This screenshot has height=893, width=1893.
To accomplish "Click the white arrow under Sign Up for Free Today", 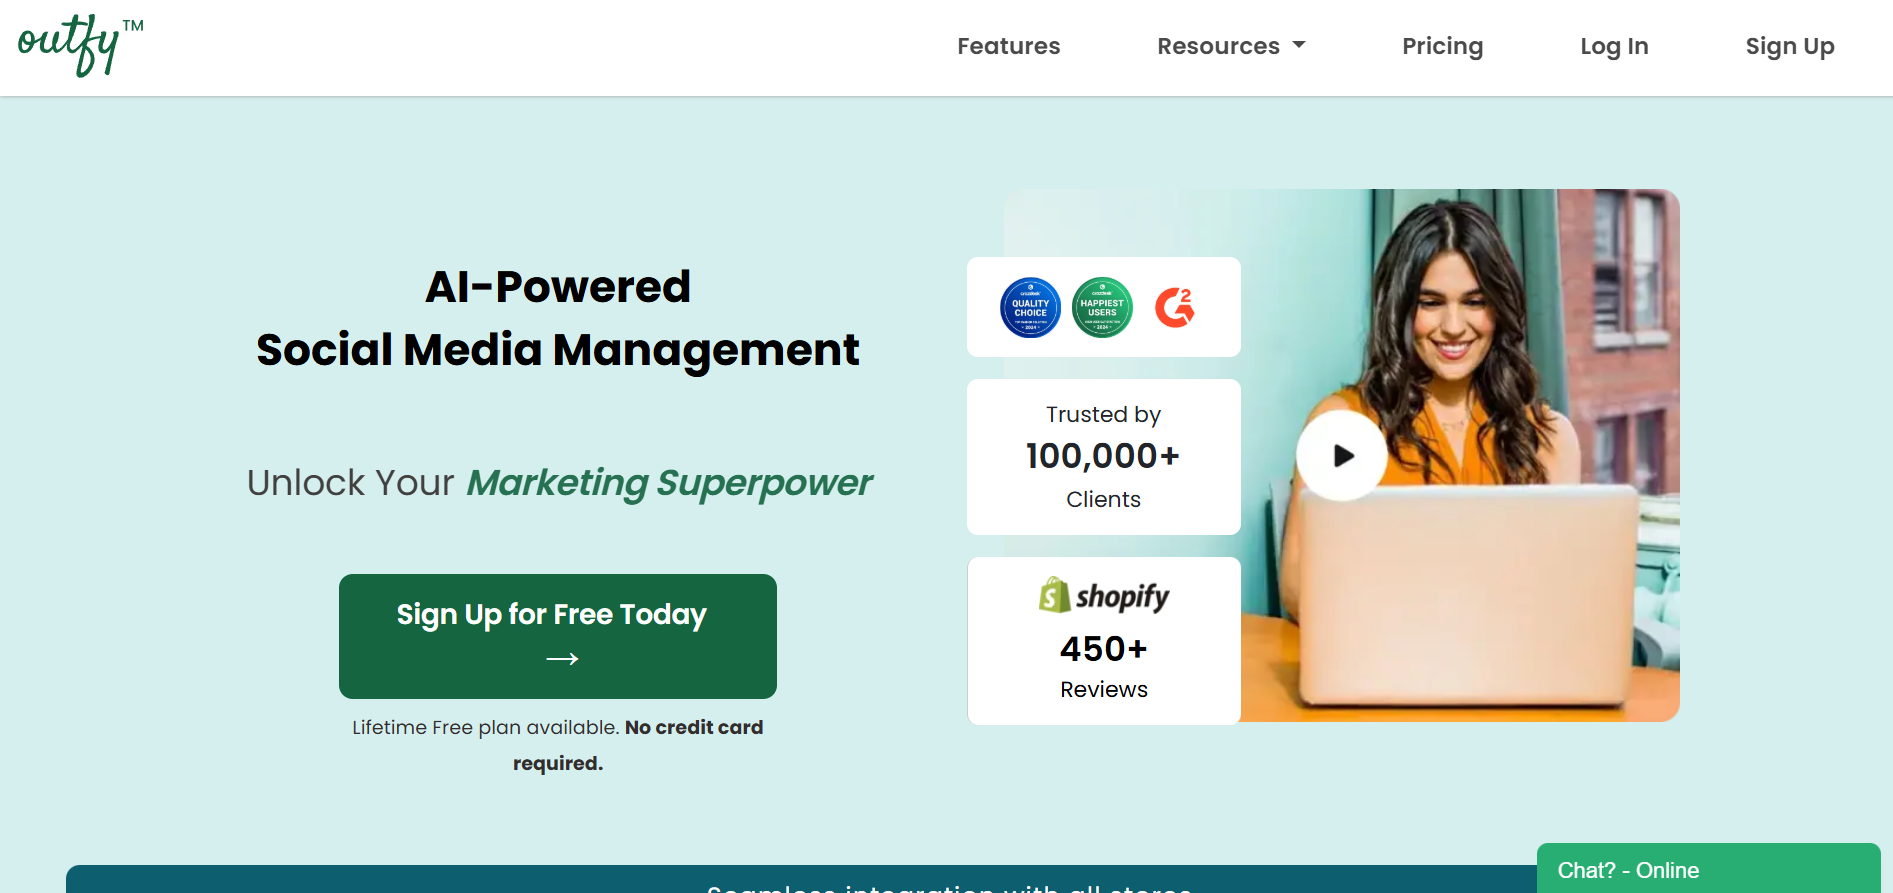I will [562, 658].
